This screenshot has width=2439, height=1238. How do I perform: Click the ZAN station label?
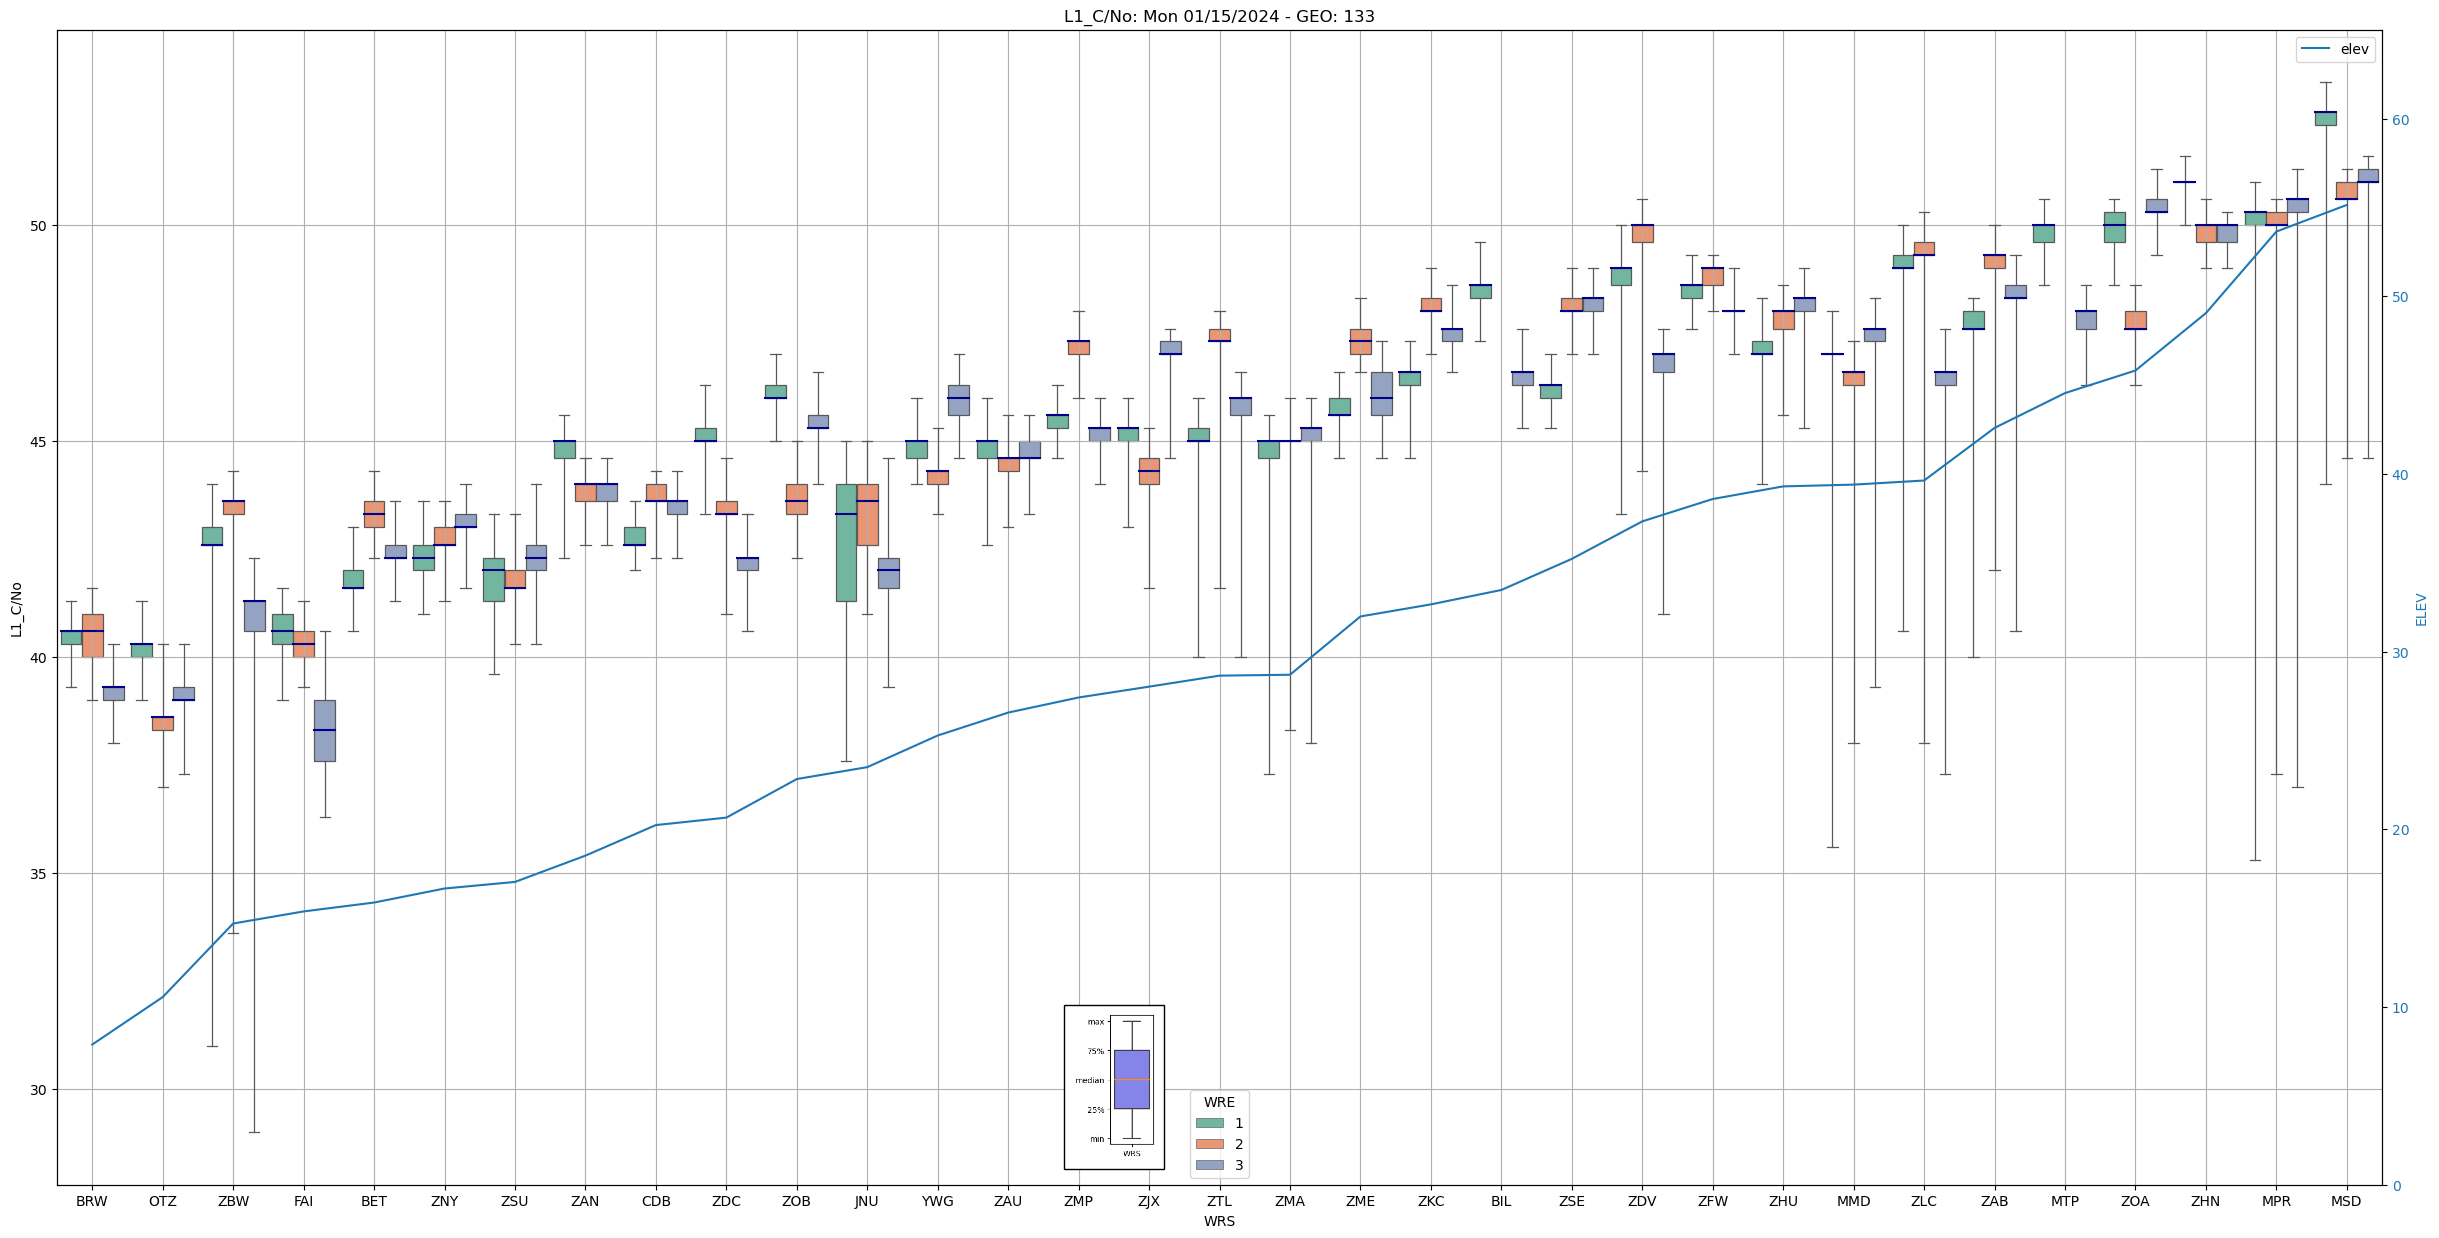click(x=585, y=1201)
